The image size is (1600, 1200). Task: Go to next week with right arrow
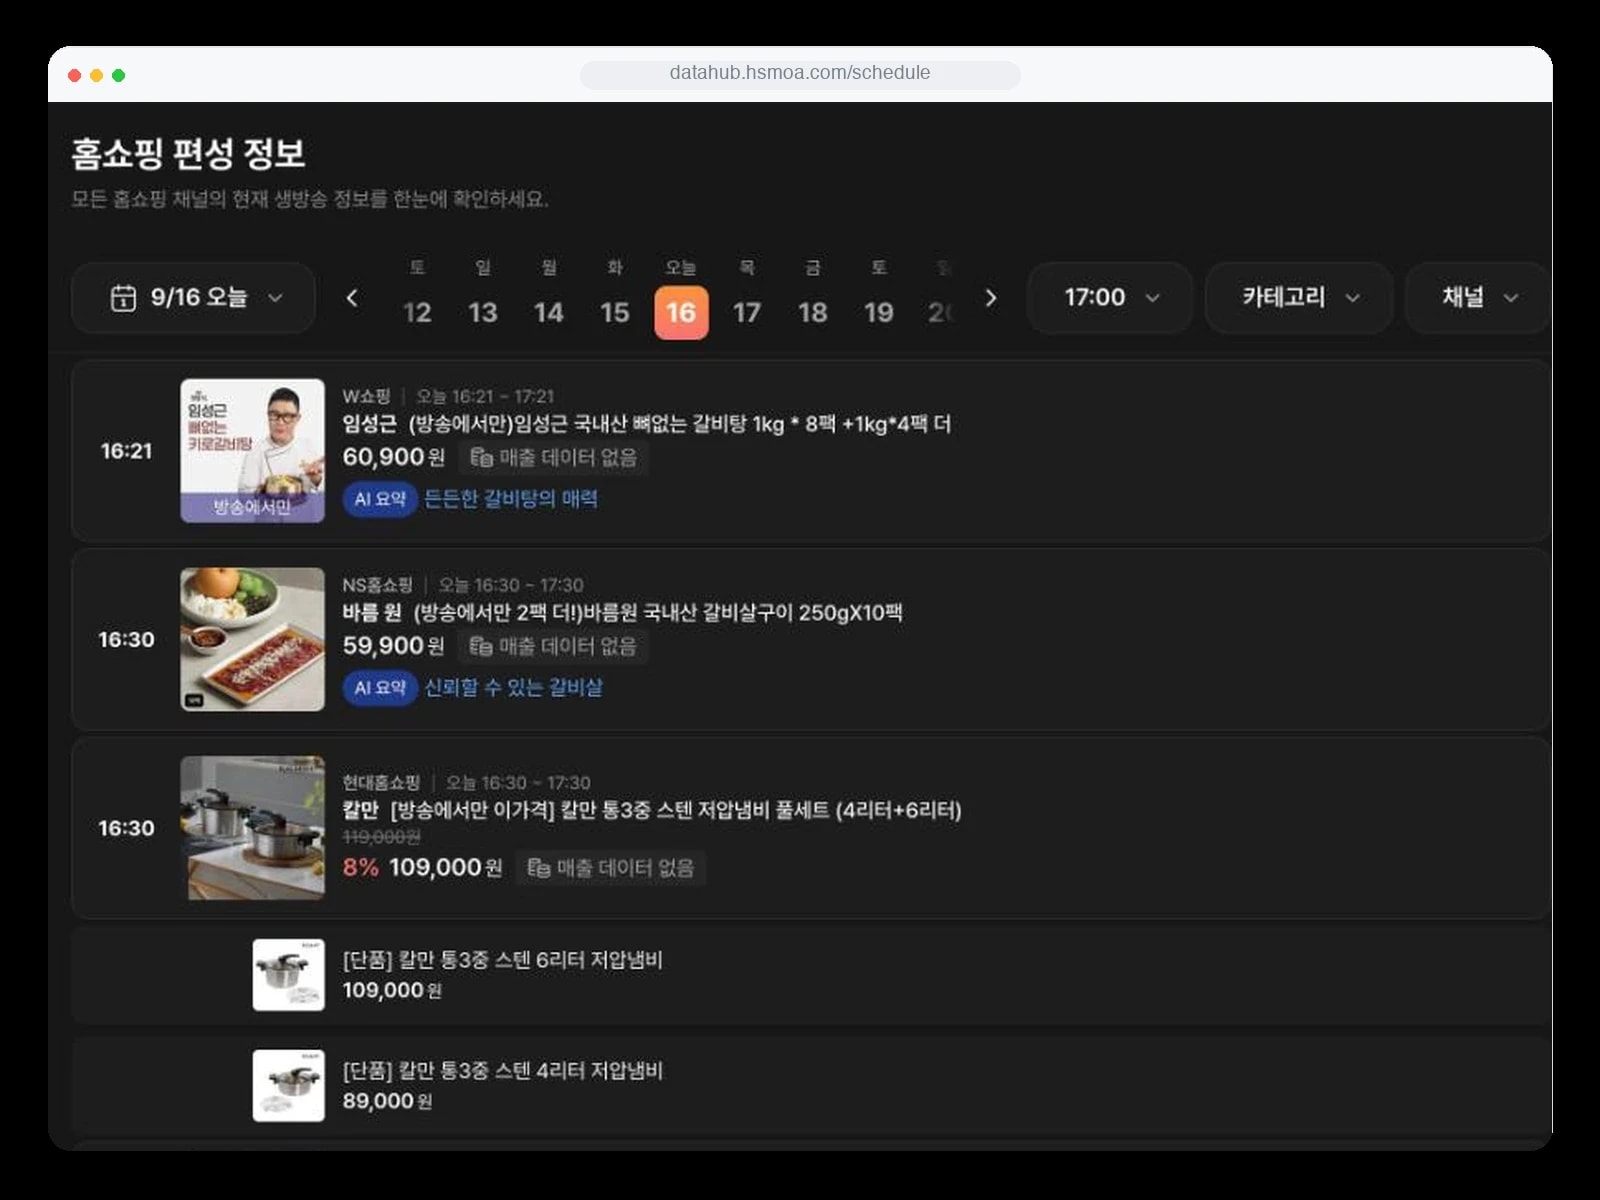(x=991, y=298)
